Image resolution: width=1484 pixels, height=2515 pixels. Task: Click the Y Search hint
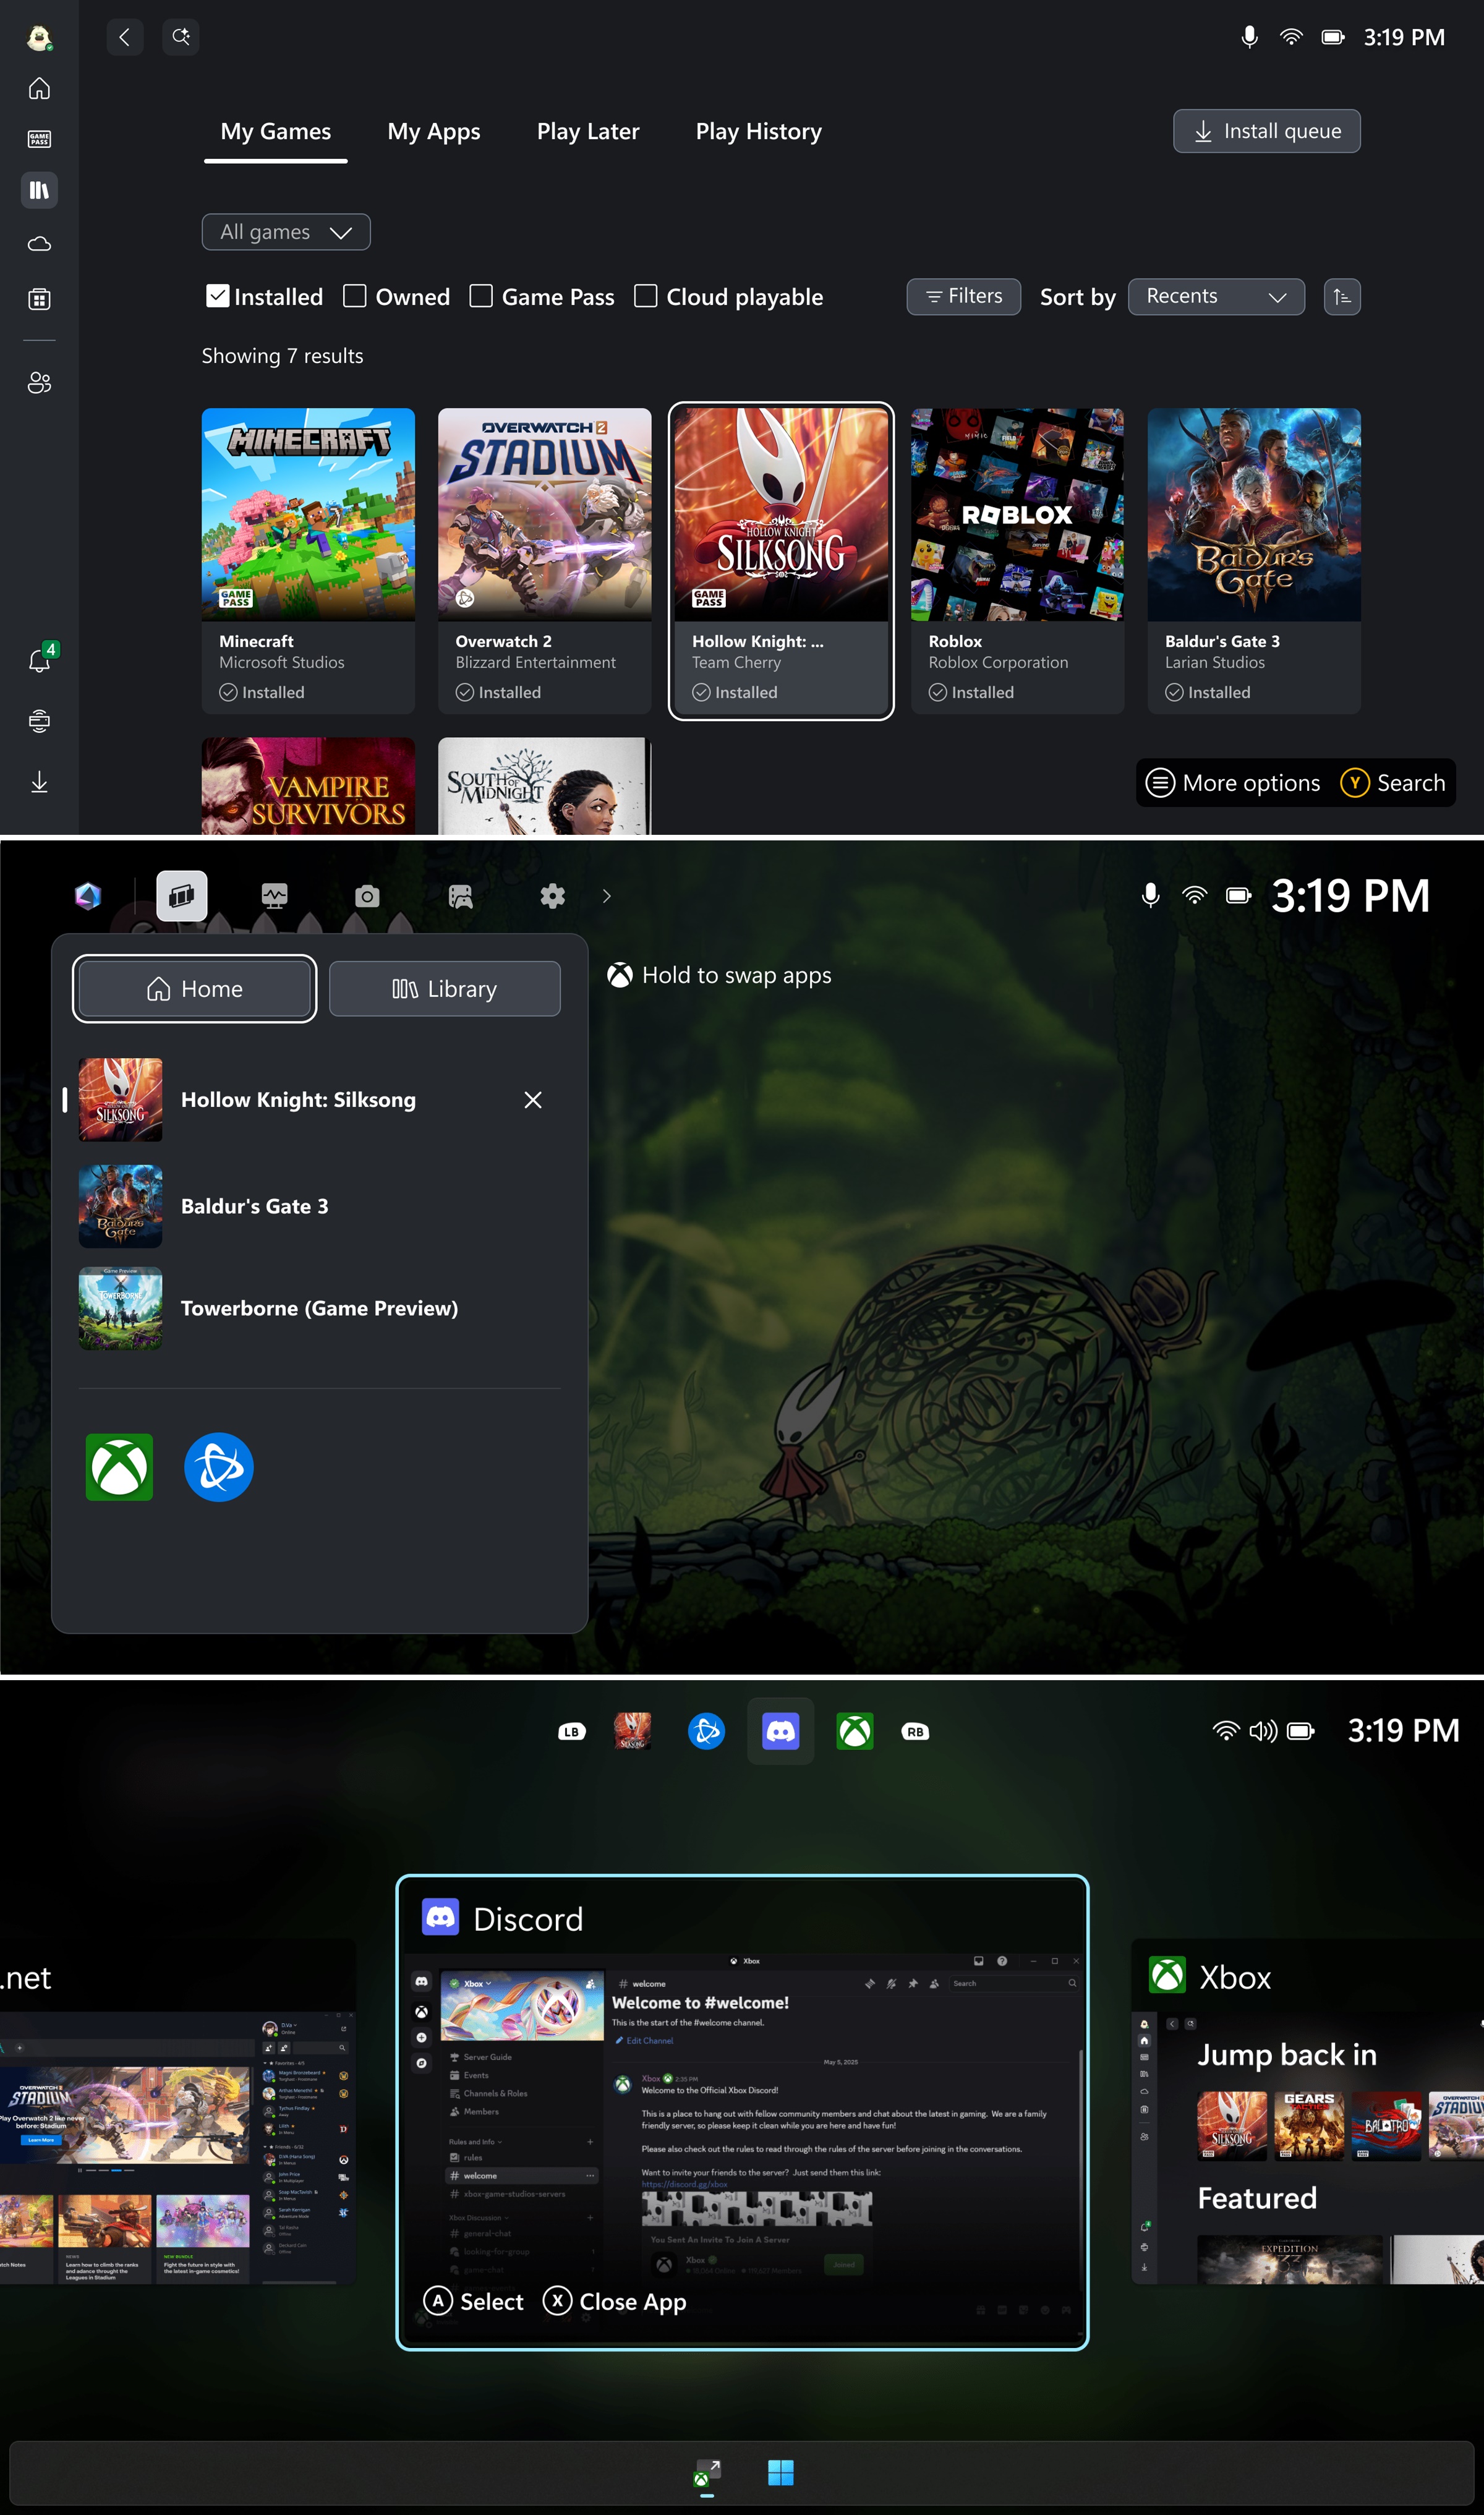point(1393,783)
